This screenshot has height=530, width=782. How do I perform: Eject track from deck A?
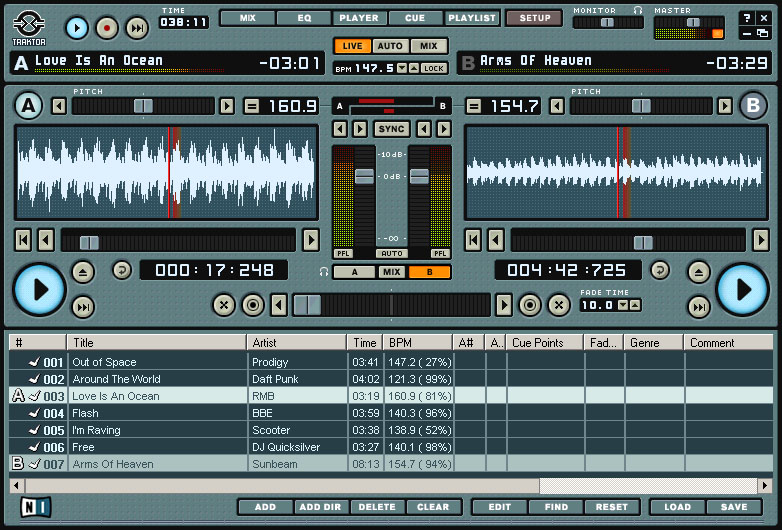tap(83, 272)
